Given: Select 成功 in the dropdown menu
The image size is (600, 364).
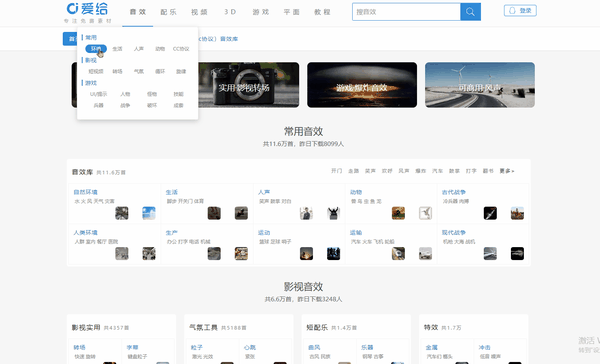Looking at the screenshot, I should (x=178, y=105).
